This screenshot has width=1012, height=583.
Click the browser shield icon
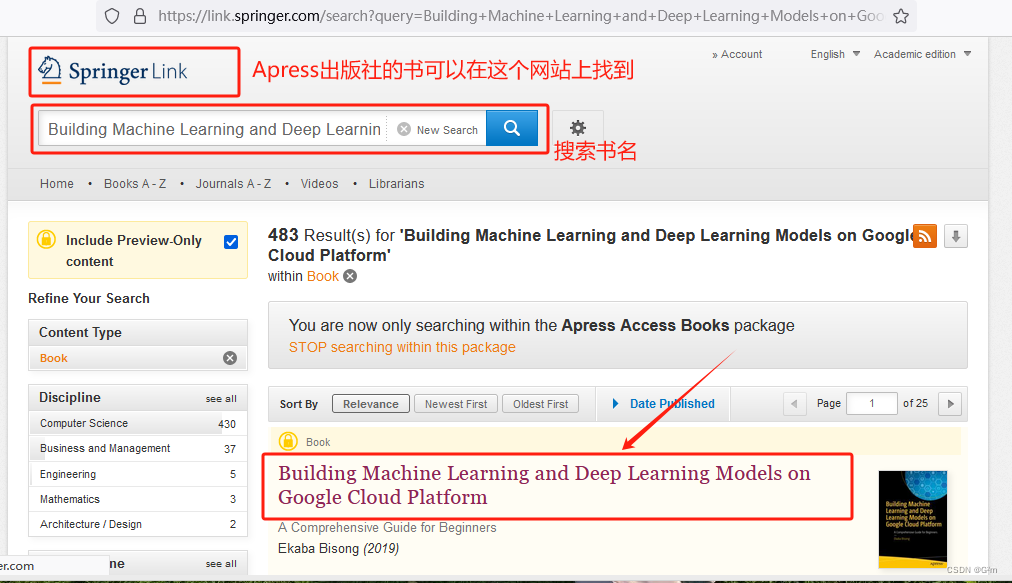[112, 16]
